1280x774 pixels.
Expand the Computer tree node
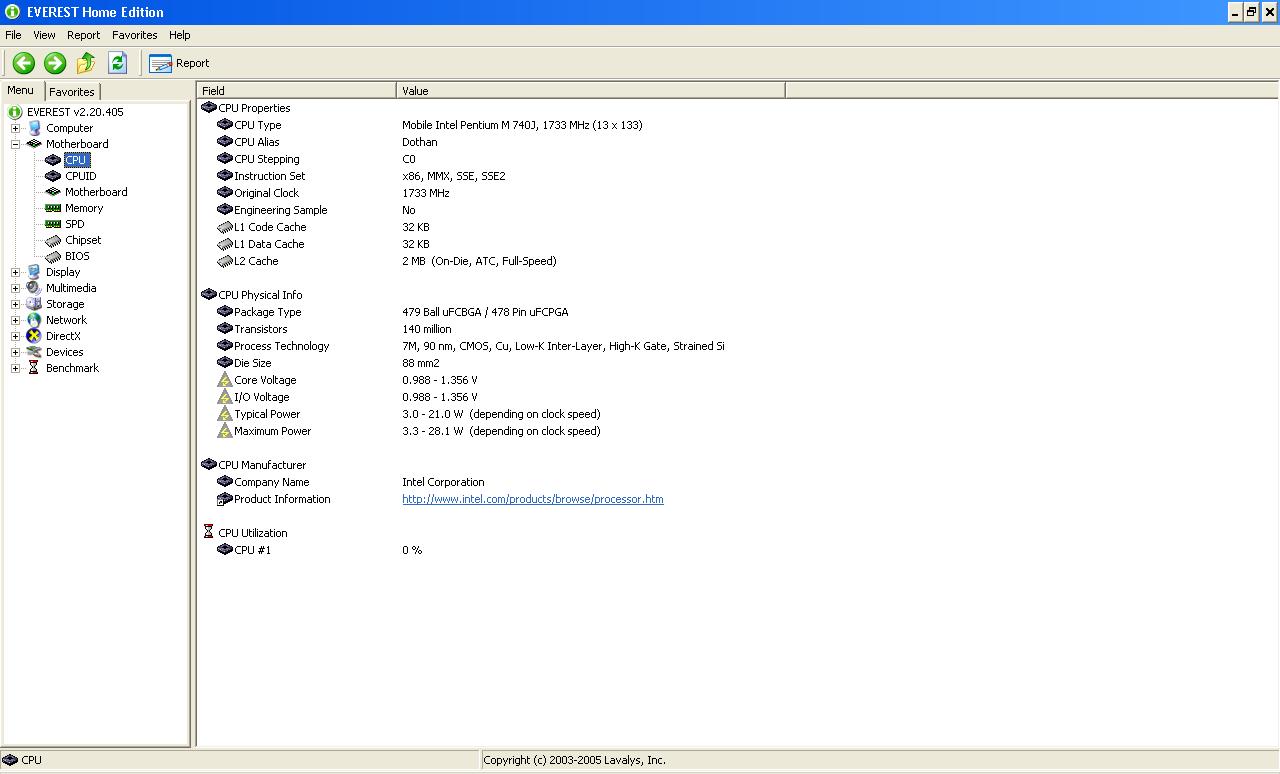15,128
